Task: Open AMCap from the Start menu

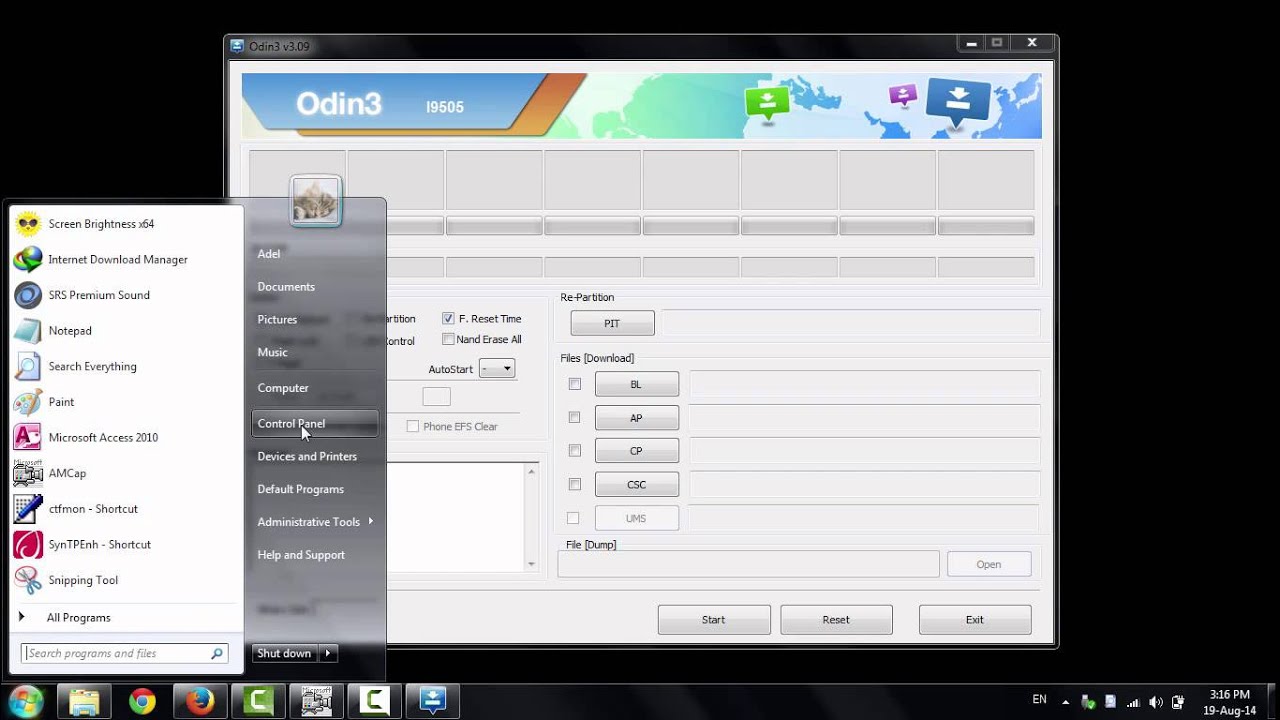Action: [x=126, y=474]
